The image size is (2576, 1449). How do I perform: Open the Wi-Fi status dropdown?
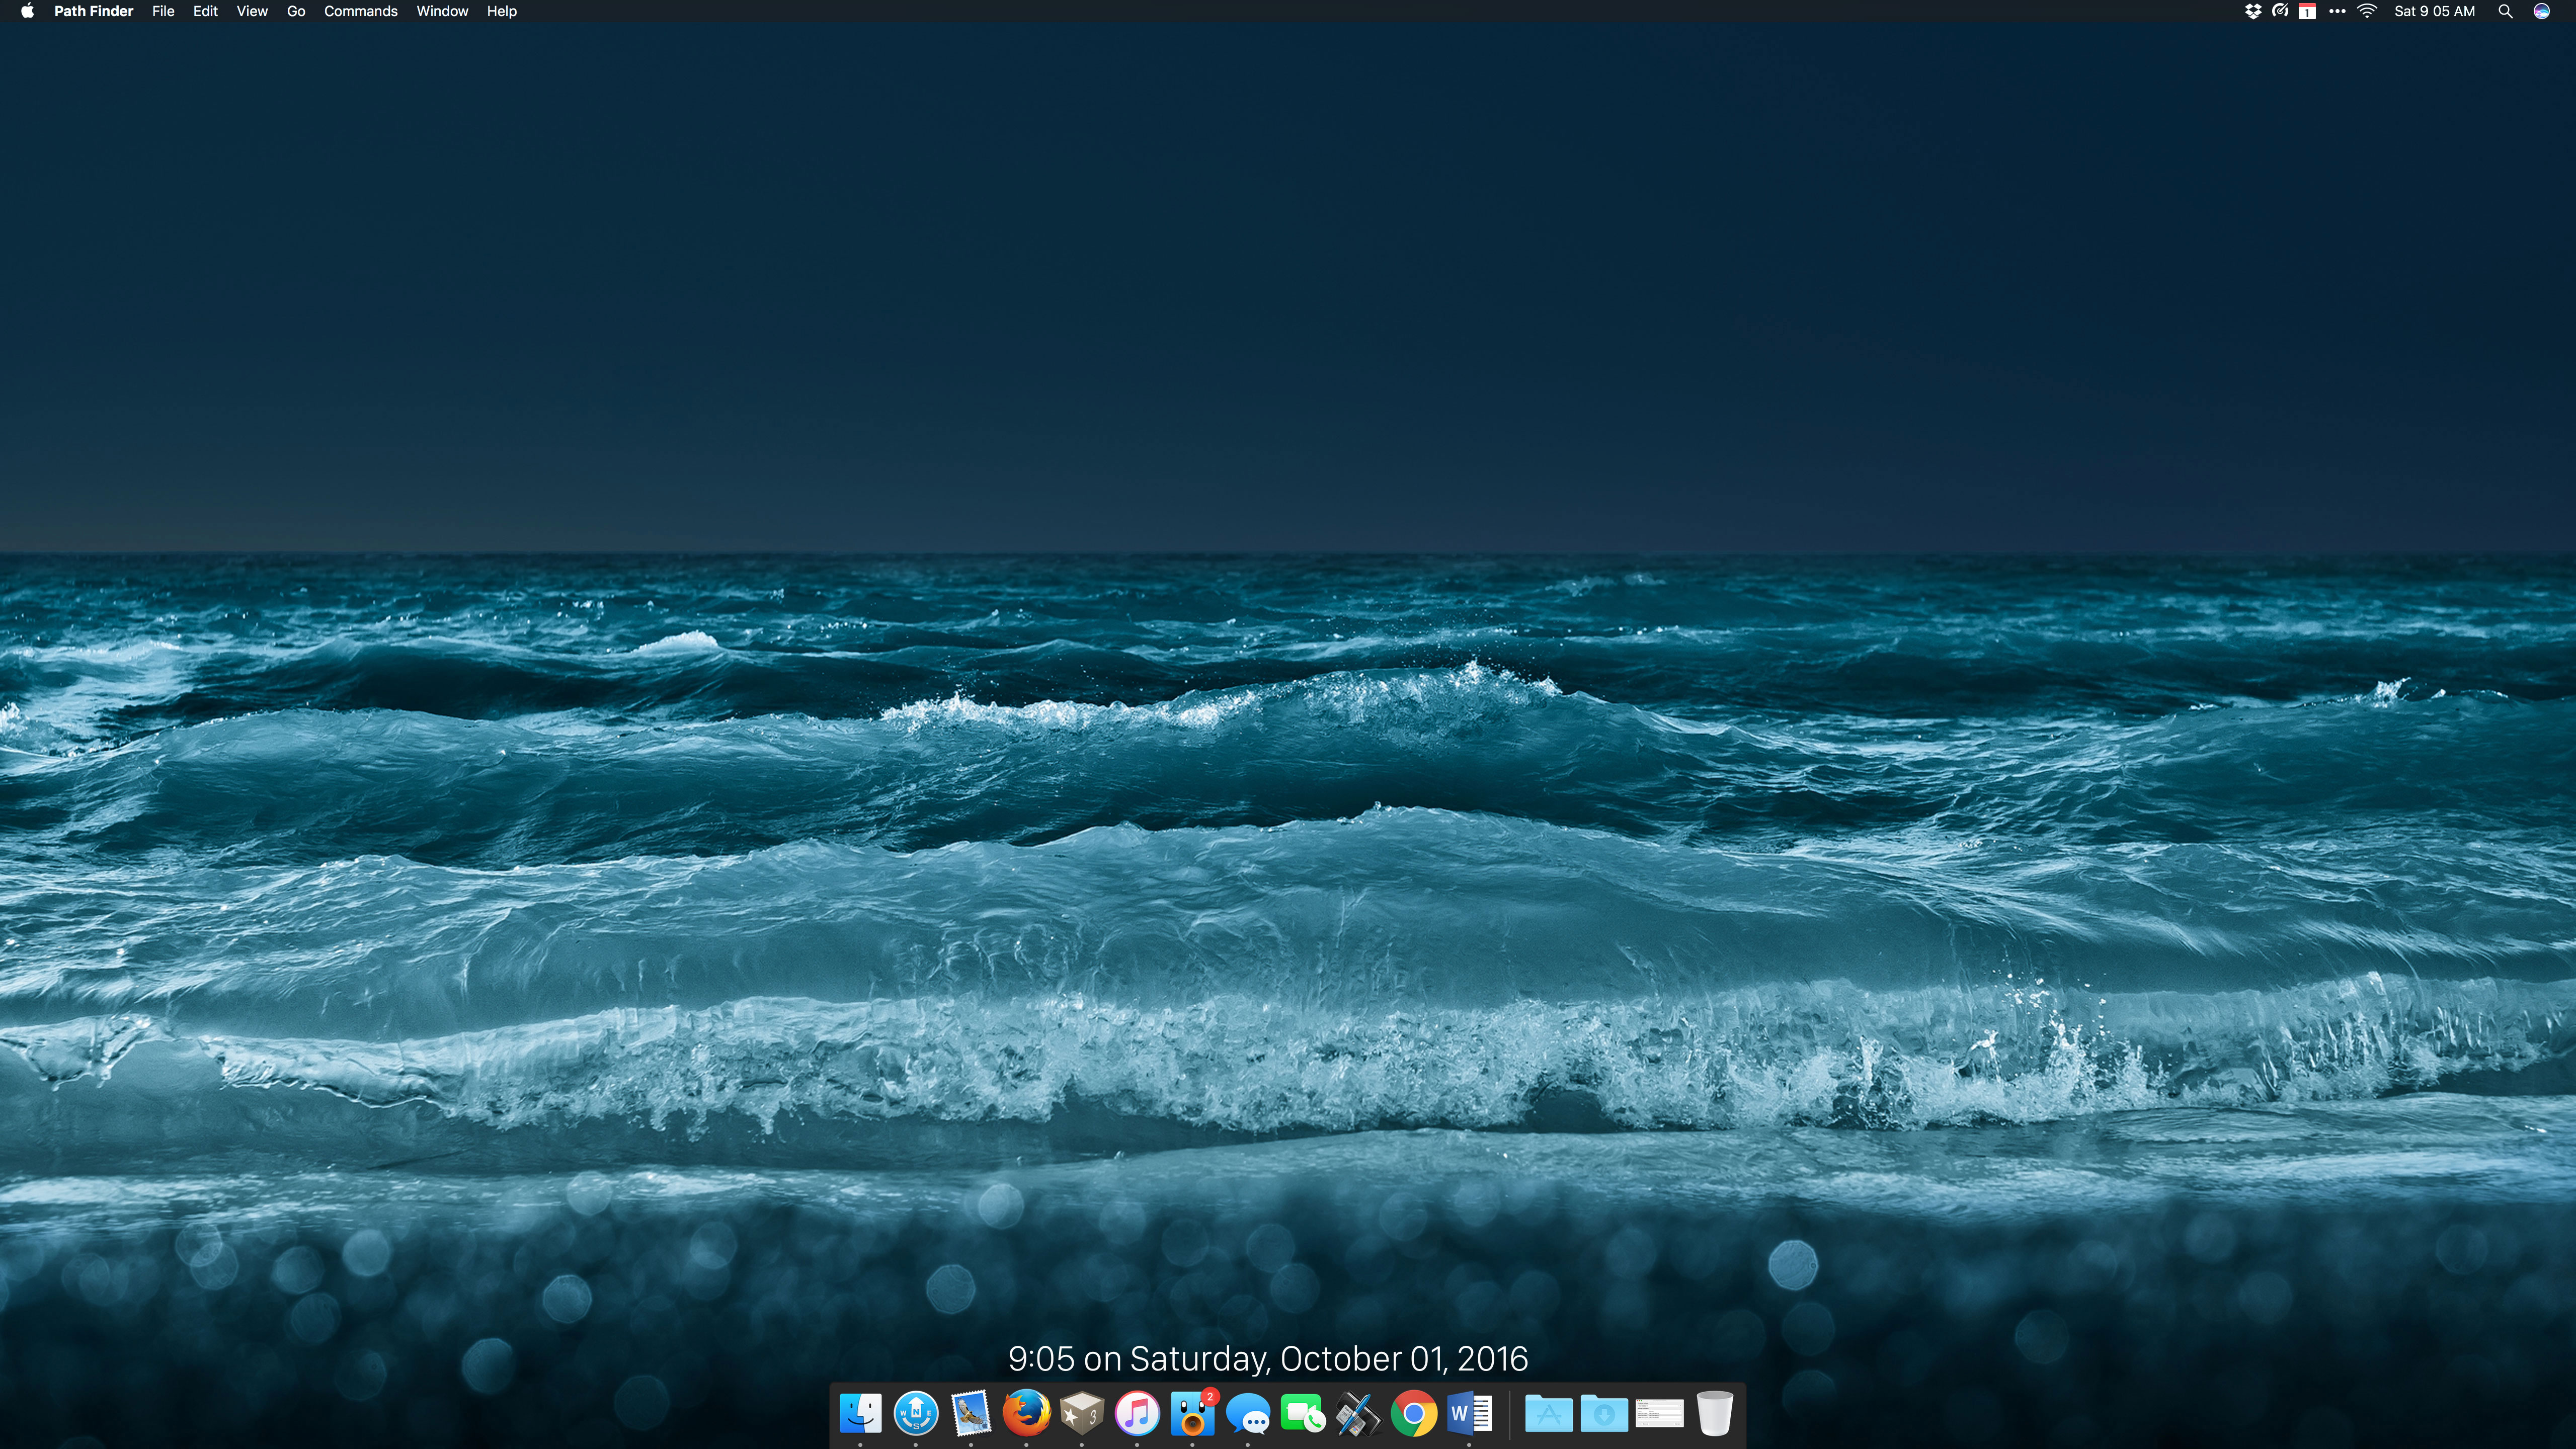tap(2367, 11)
